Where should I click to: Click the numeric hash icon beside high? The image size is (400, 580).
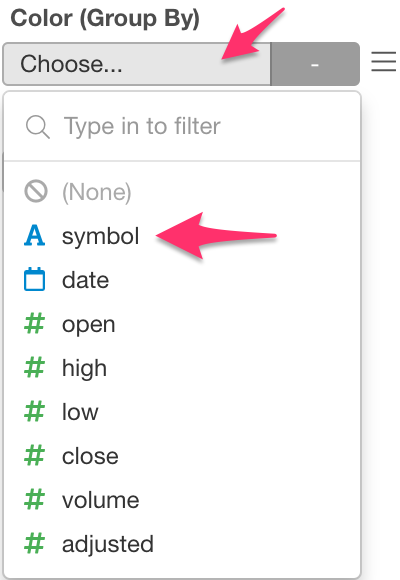click(34, 367)
